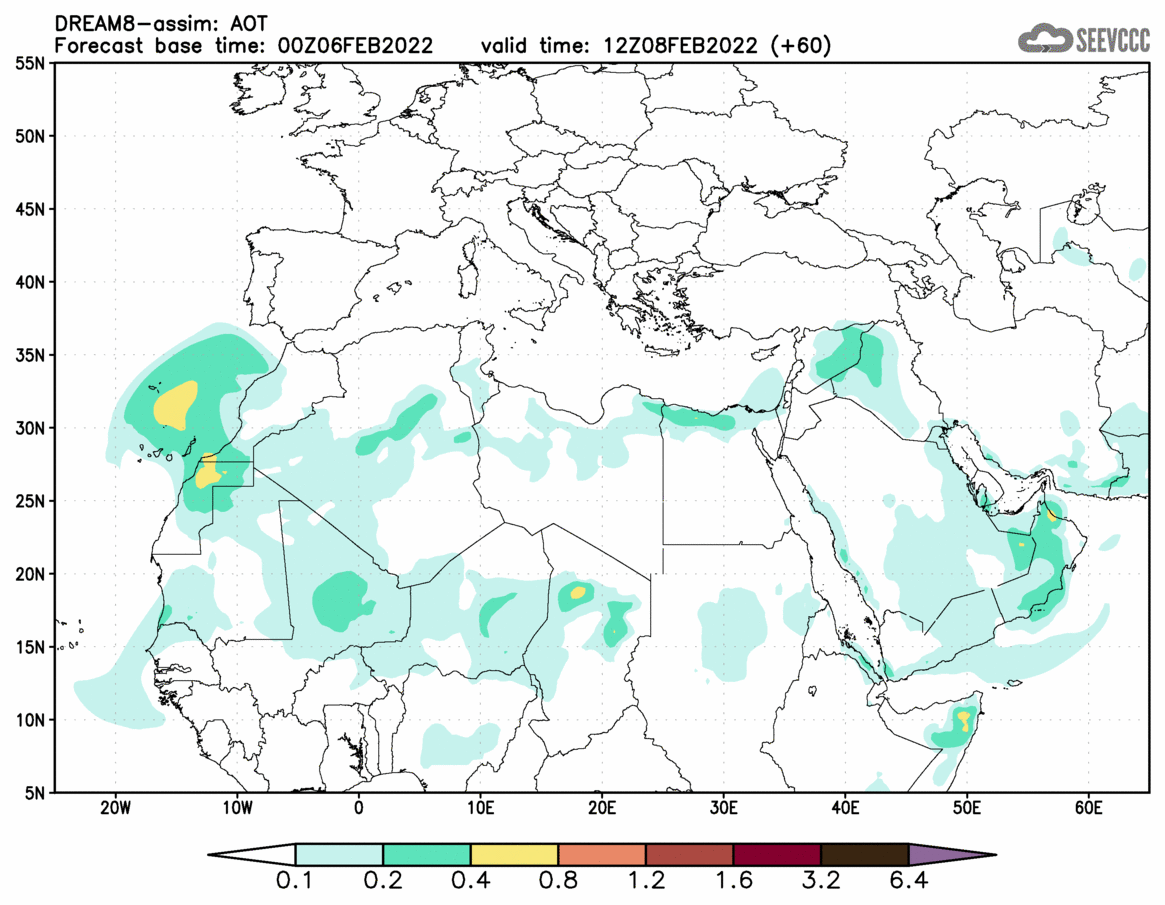Click the yellow AOT patch over Somalia
This screenshot has width=1165, height=905.
[964, 719]
